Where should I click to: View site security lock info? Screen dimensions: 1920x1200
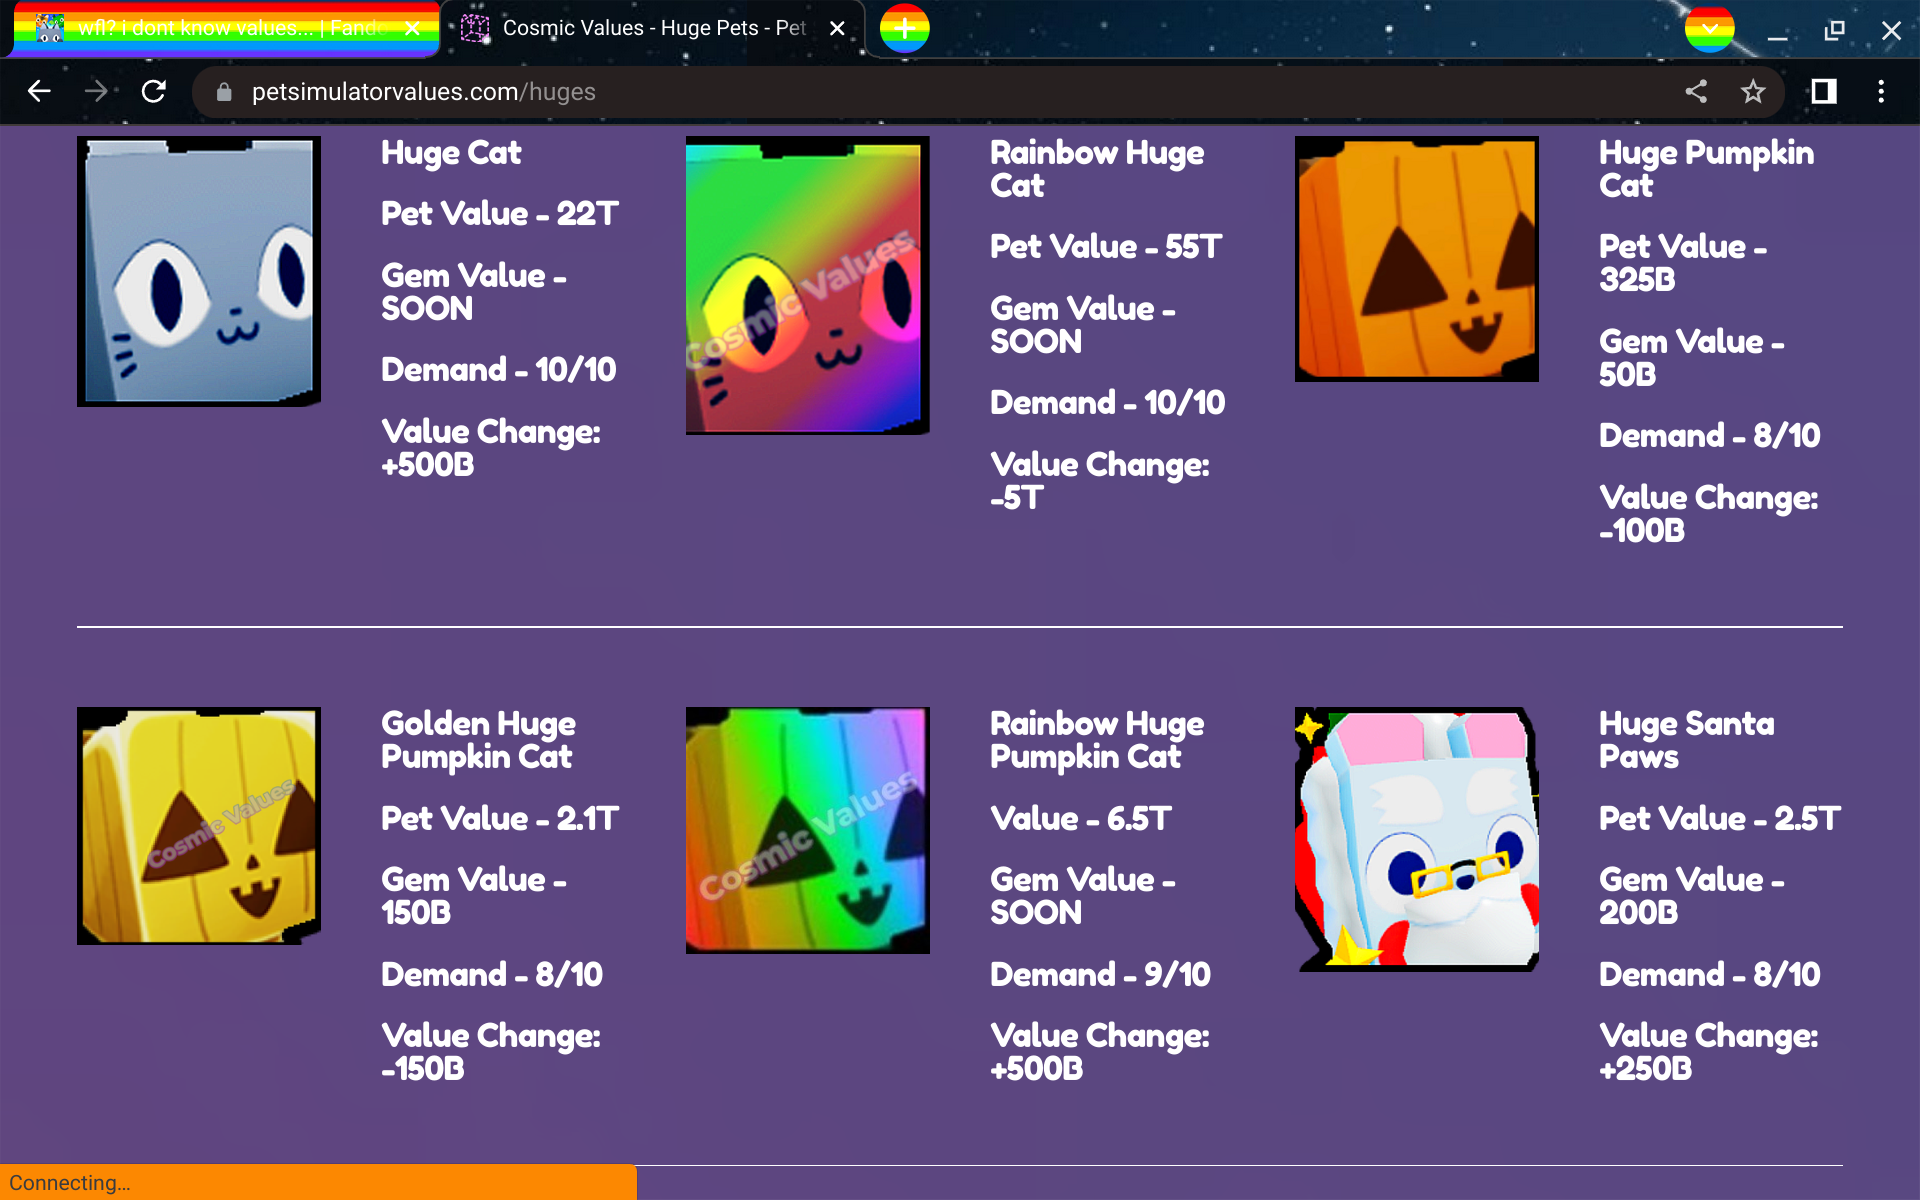[x=224, y=92]
